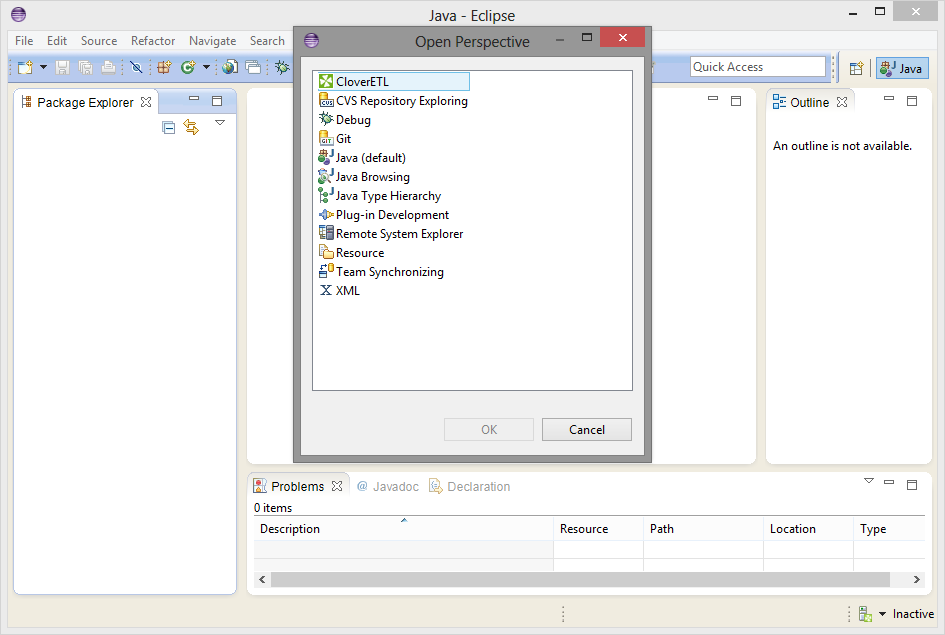Sort problems by Resource column header
The image size is (945, 635).
point(598,529)
